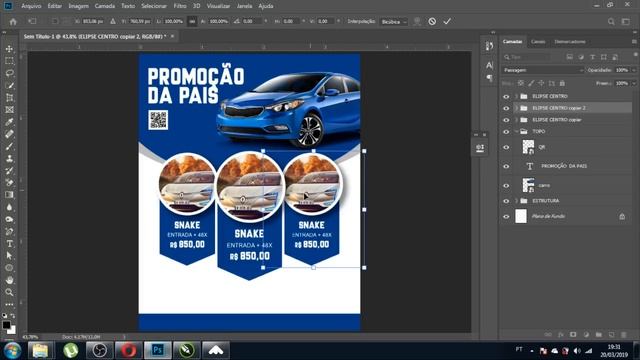
Task: Select the Crop tool
Action: click(9, 98)
